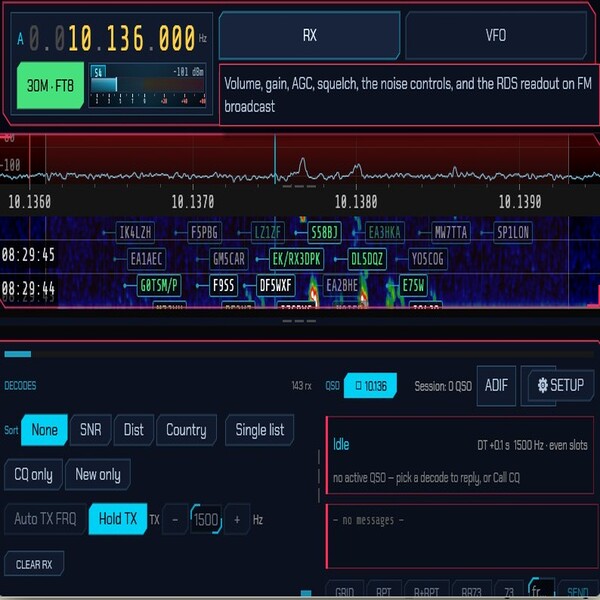Switch to the RX tab
Image resolution: width=600 pixels, height=600 pixels.
[x=310, y=35]
